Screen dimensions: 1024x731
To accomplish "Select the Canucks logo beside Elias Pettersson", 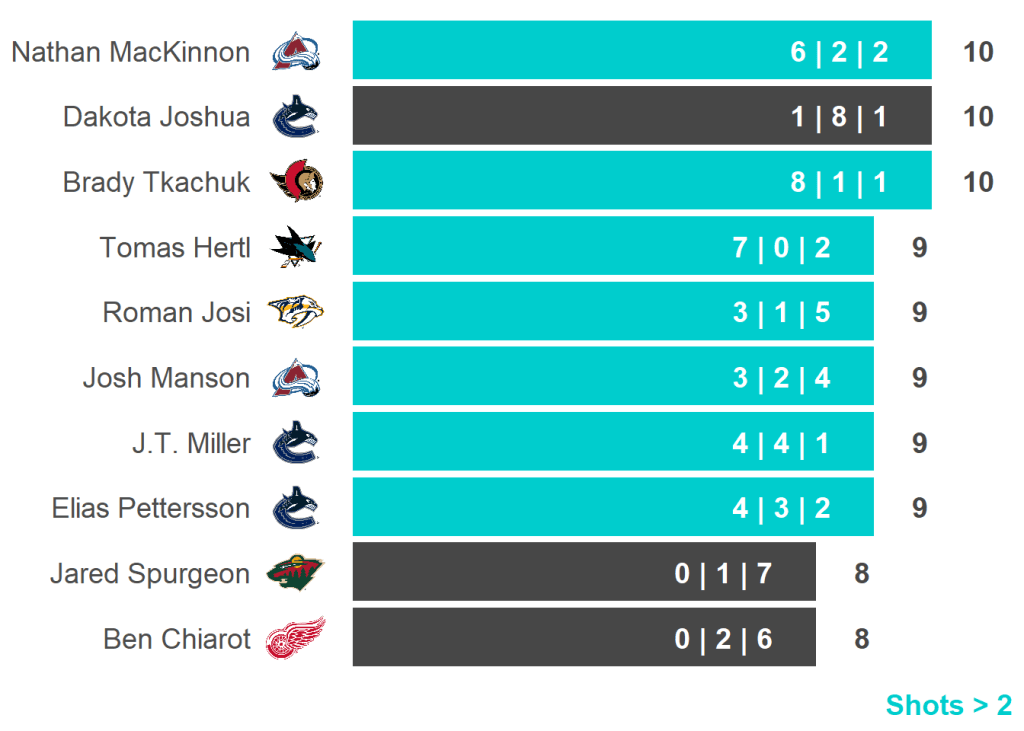I will pos(296,508).
